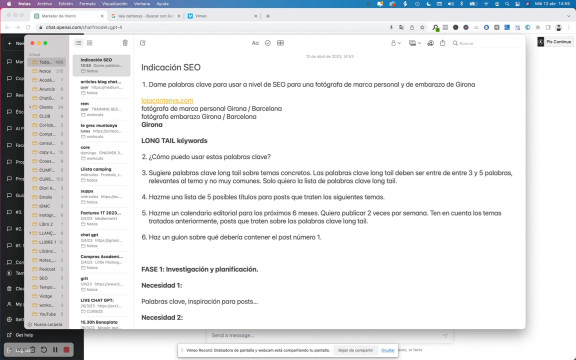Expand the 'LLANÇ...' folder arrow
The width and height of the screenshot is (576, 360).
[x=30, y=233]
